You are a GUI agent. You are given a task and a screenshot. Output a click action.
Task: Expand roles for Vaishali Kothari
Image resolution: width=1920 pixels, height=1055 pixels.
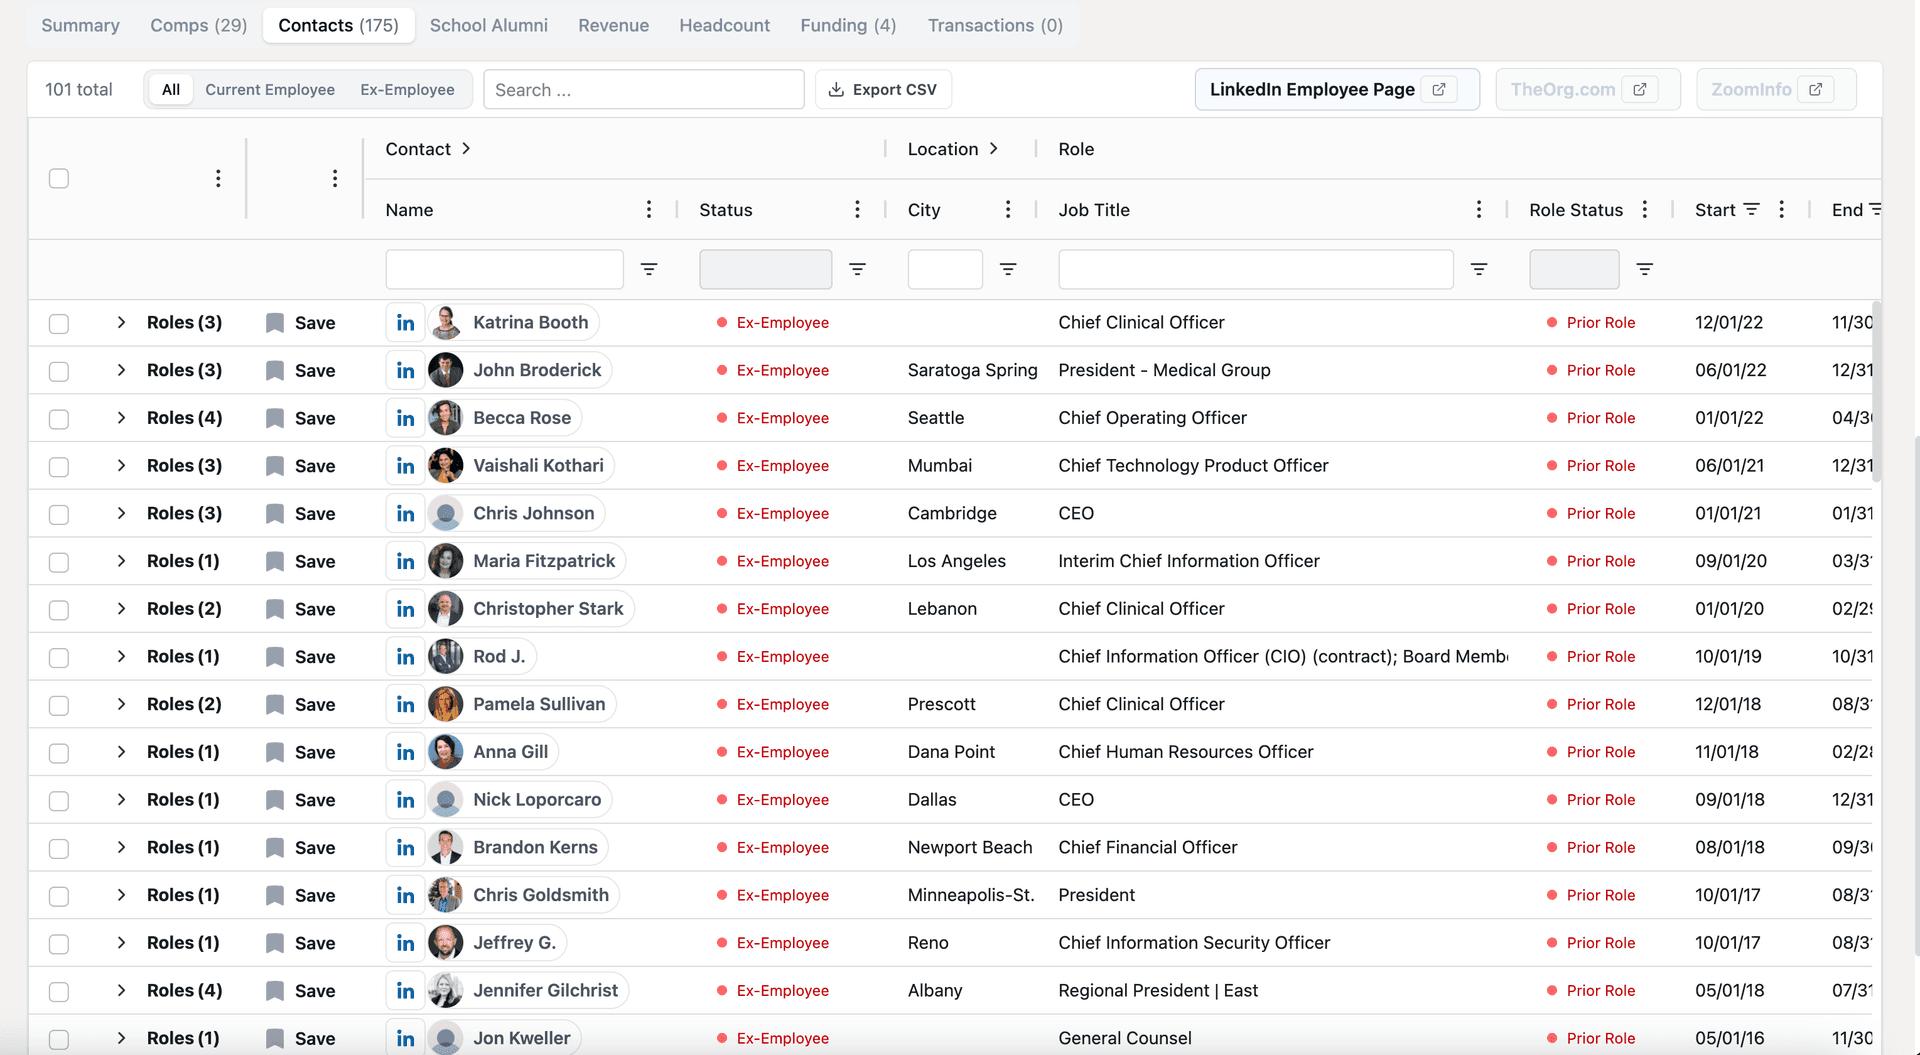coord(121,466)
